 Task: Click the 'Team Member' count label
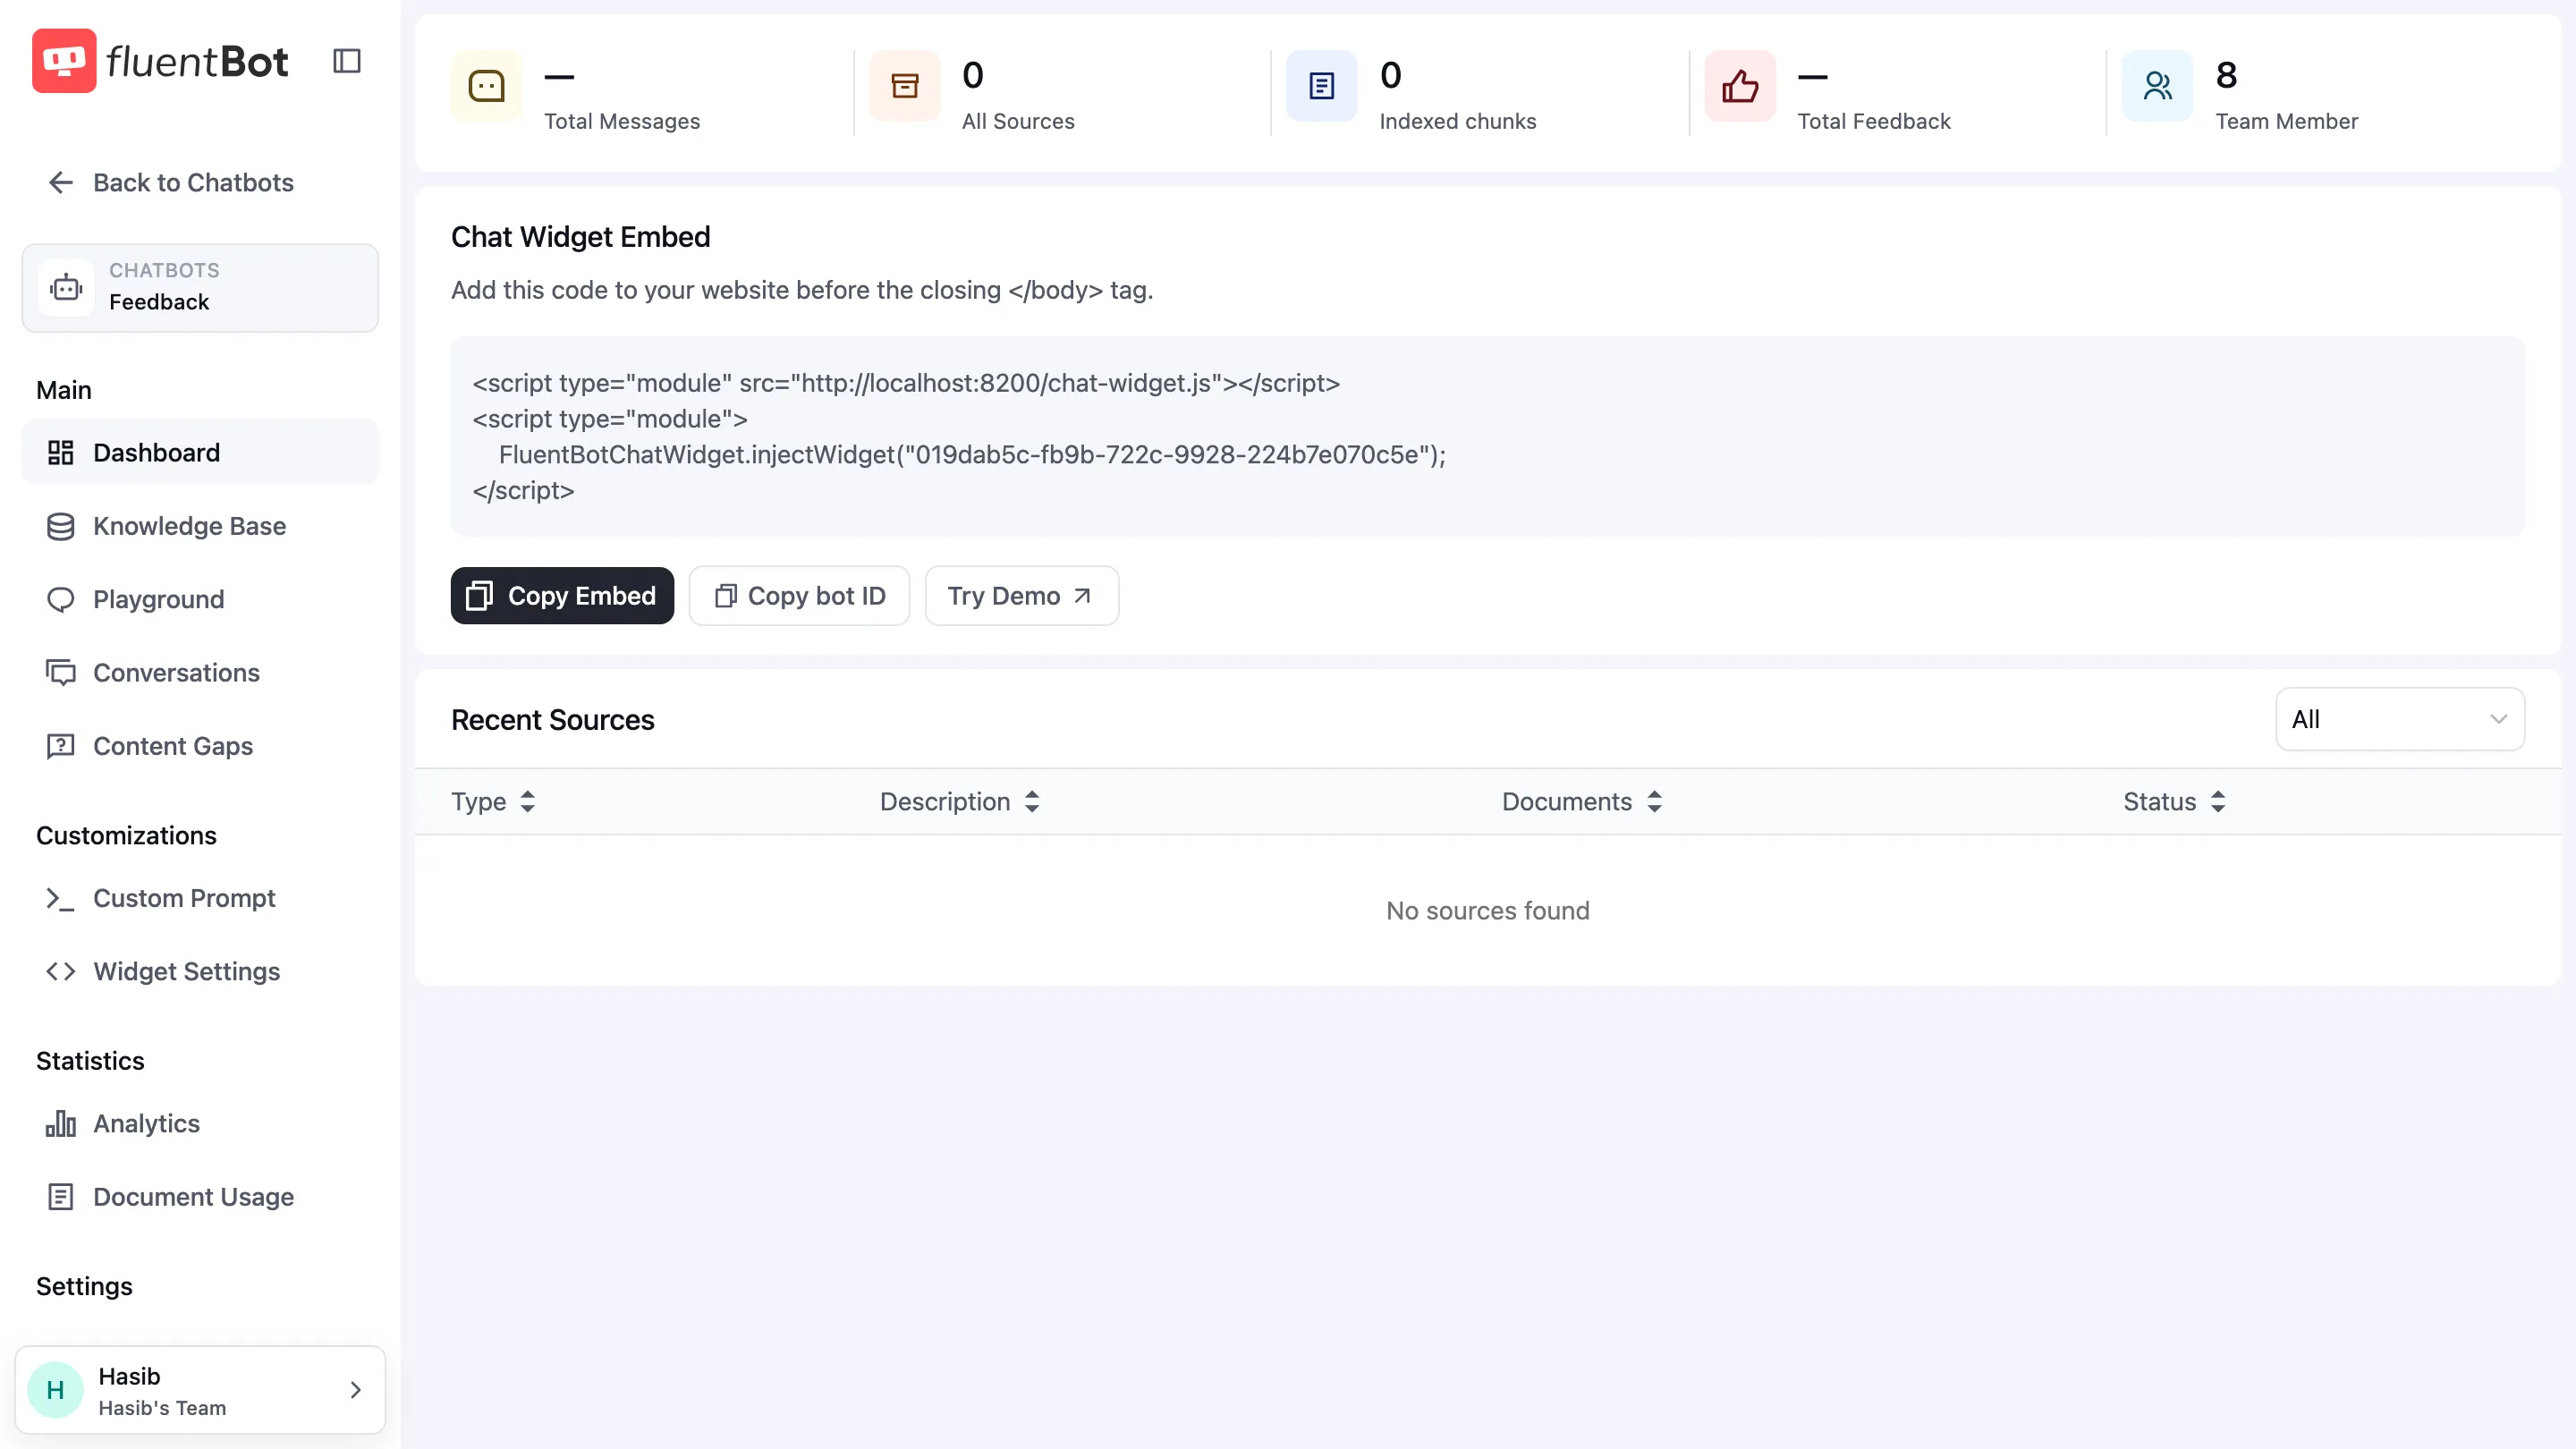(2286, 121)
